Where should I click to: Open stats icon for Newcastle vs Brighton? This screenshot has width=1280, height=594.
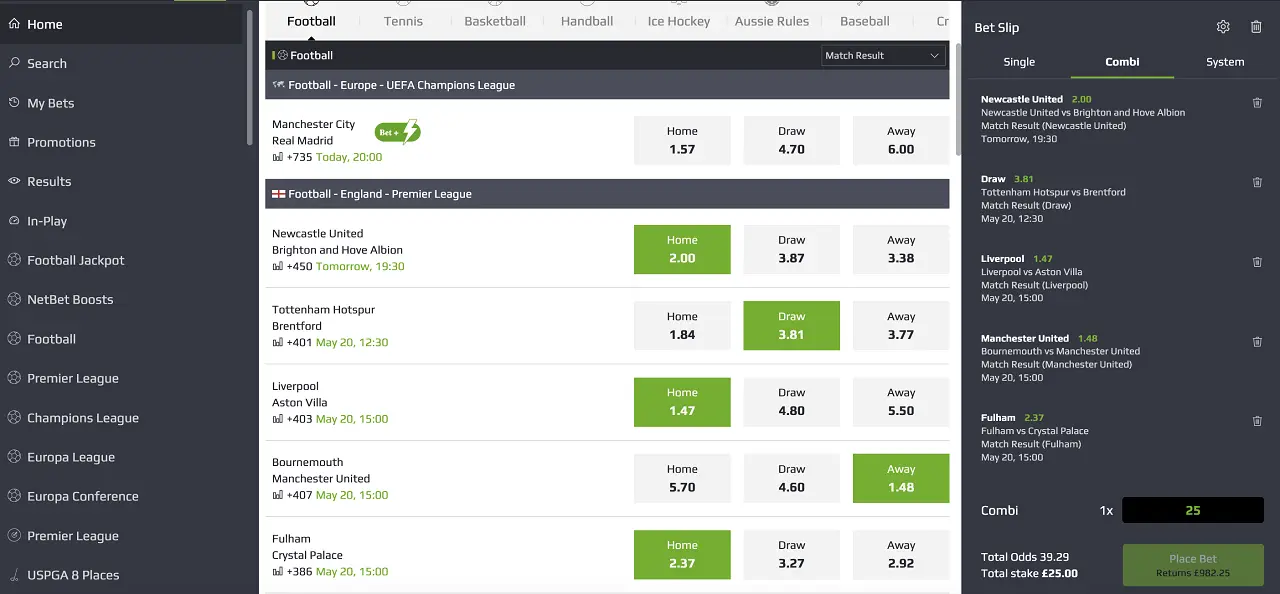(277, 266)
